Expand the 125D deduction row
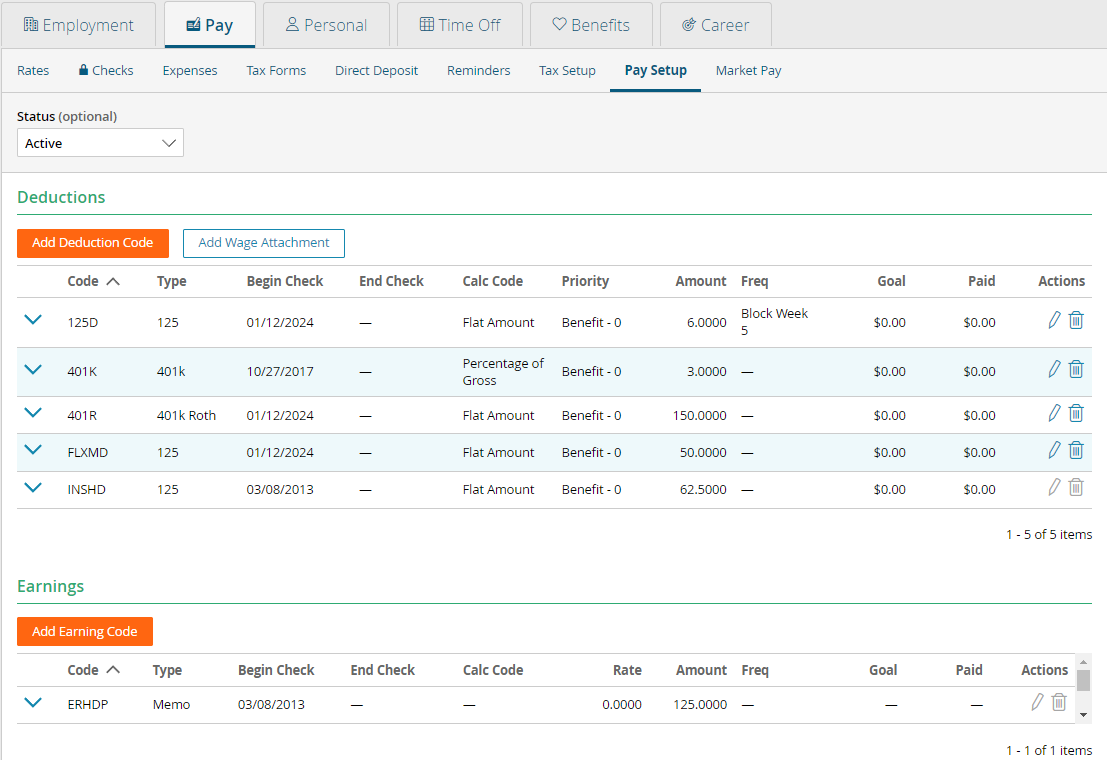This screenshot has width=1107, height=760. pyautogui.click(x=33, y=319)
